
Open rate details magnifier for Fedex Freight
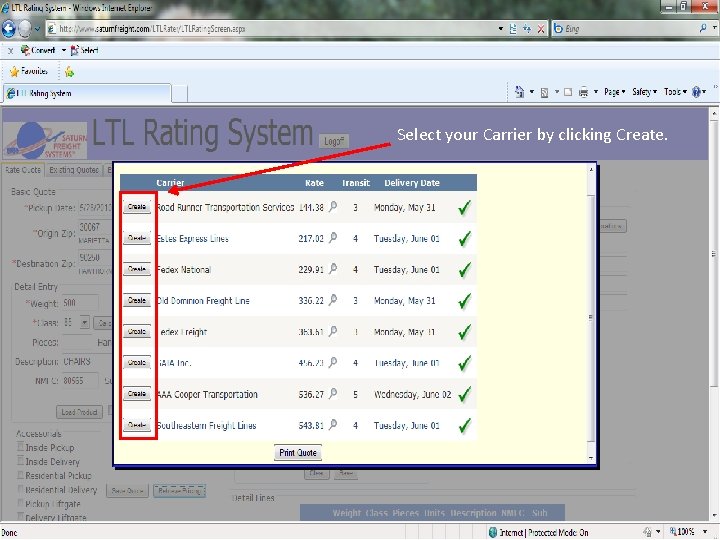pyautogui.click(x=333, y=332)
